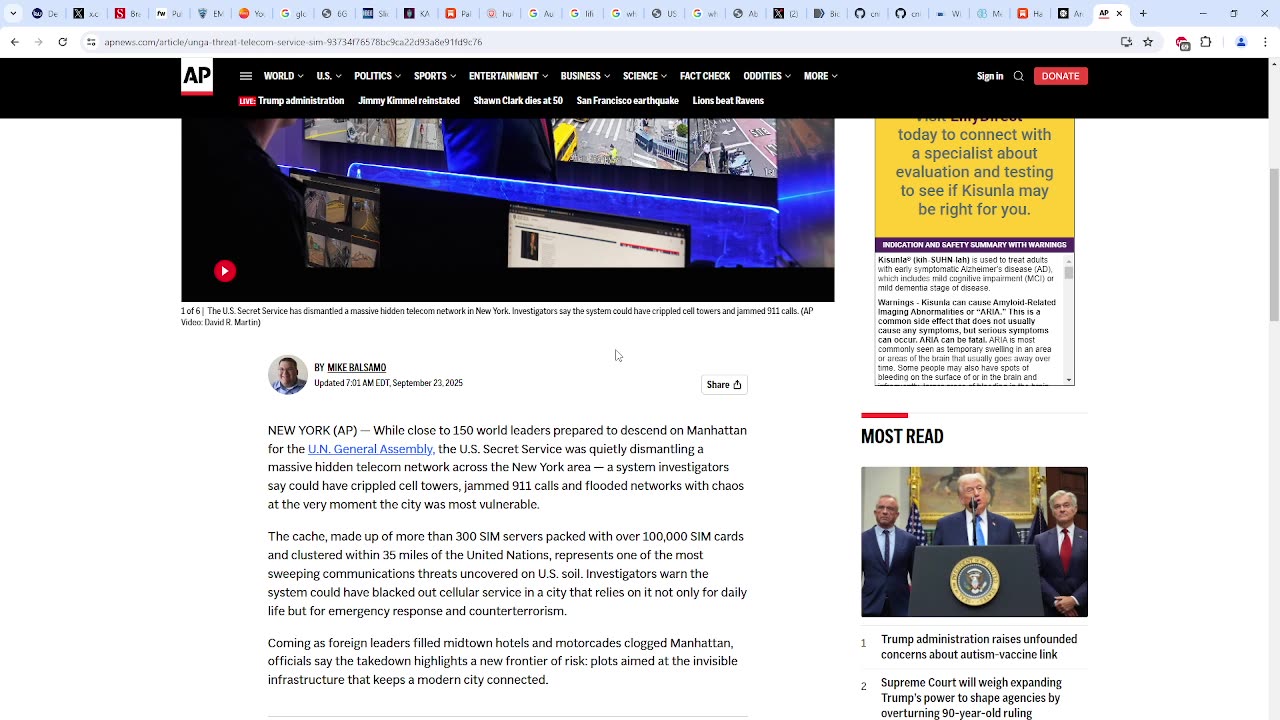Screen dimensions: 1280x720
Task: Open 'Supreme Court will weigh expanding' story
Action: pyautogui.click(x=971, y=698)
